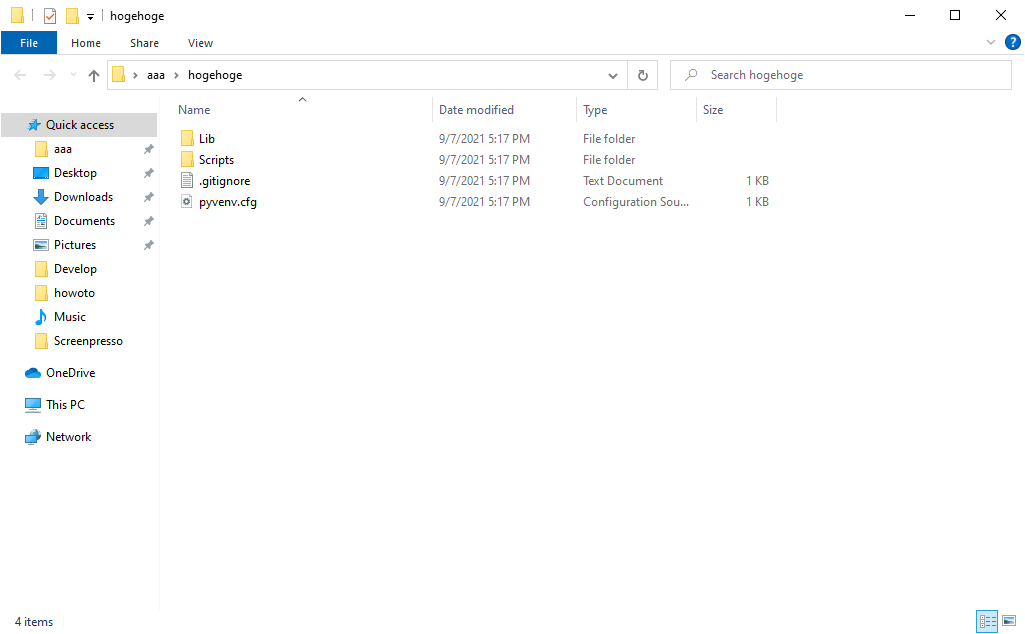
Task: Click the Network icon in sidebar
Action: 33,437
